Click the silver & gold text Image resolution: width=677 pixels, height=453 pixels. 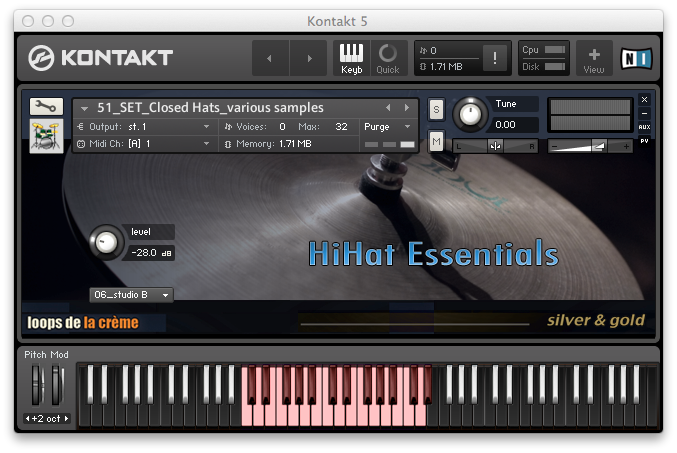(x=596, y=320)
